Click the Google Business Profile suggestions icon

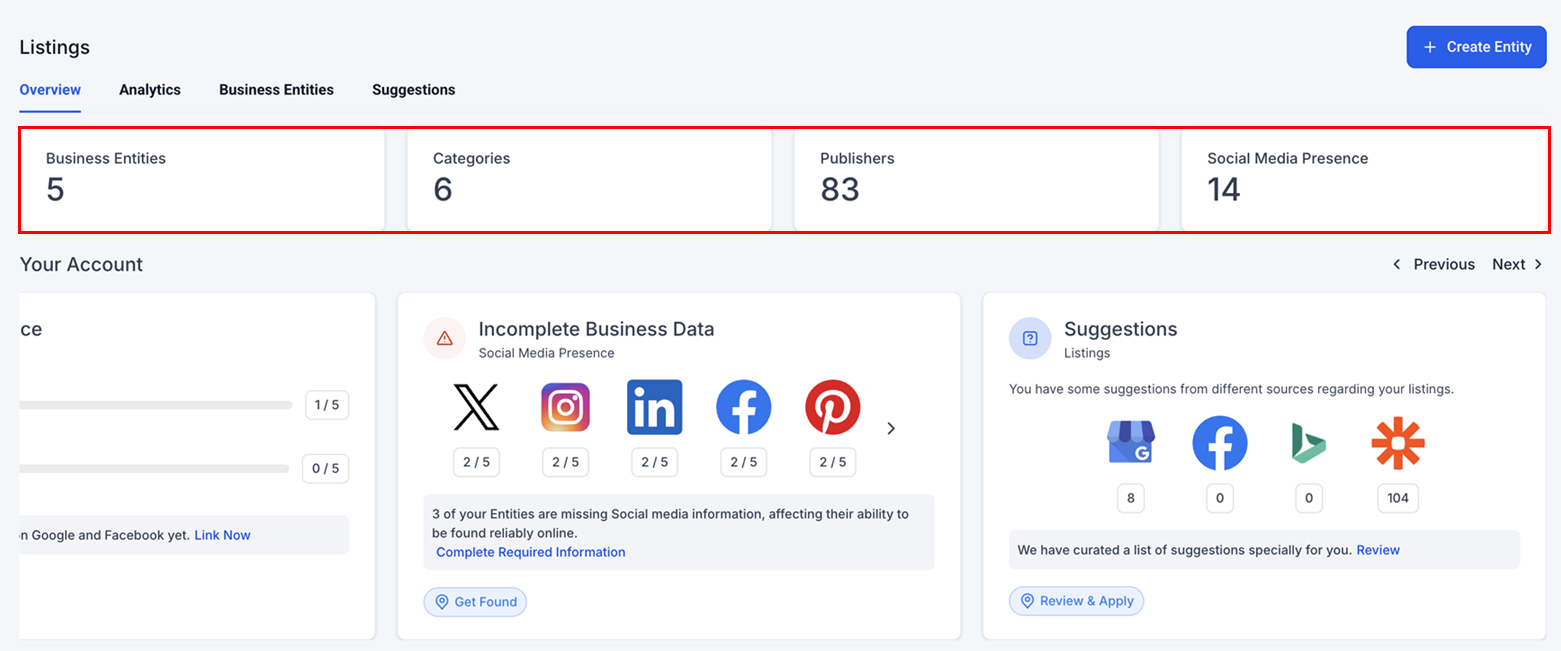(1130, 443)
